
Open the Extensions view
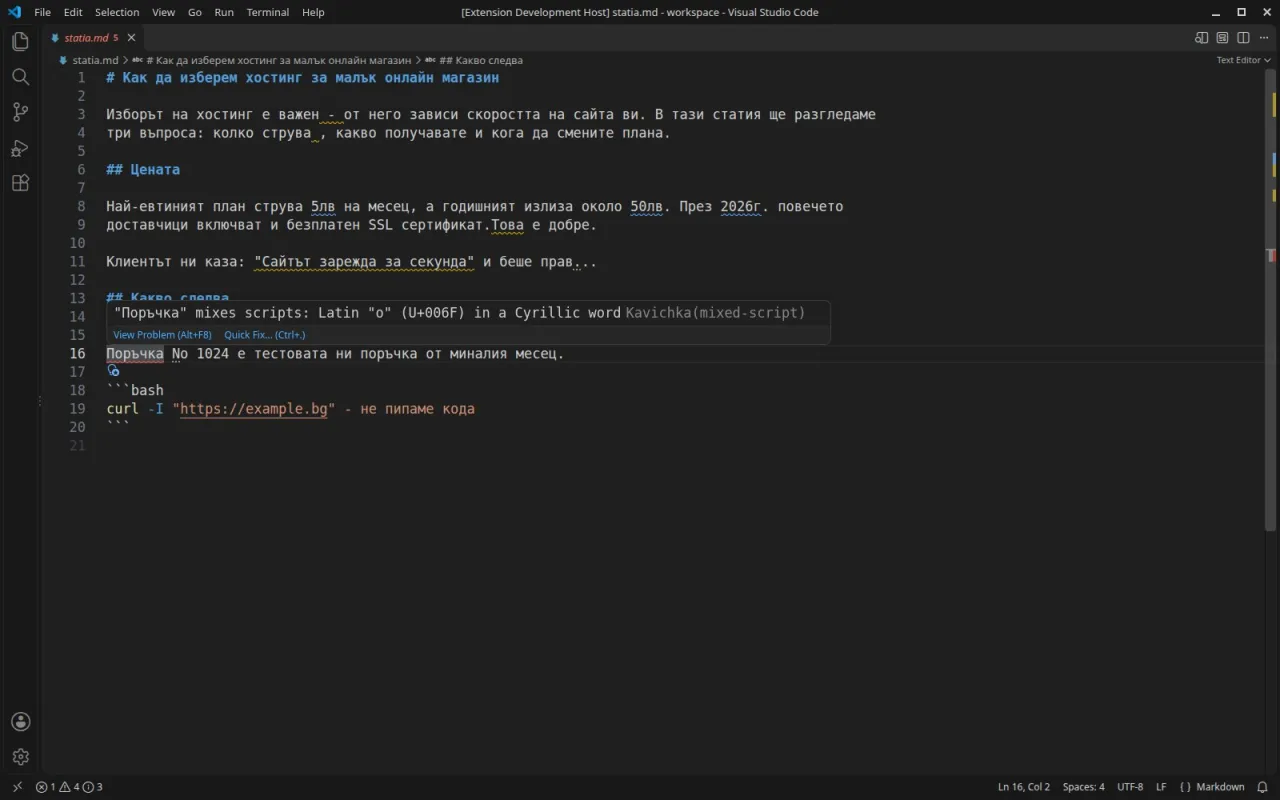tap(20, 183)
